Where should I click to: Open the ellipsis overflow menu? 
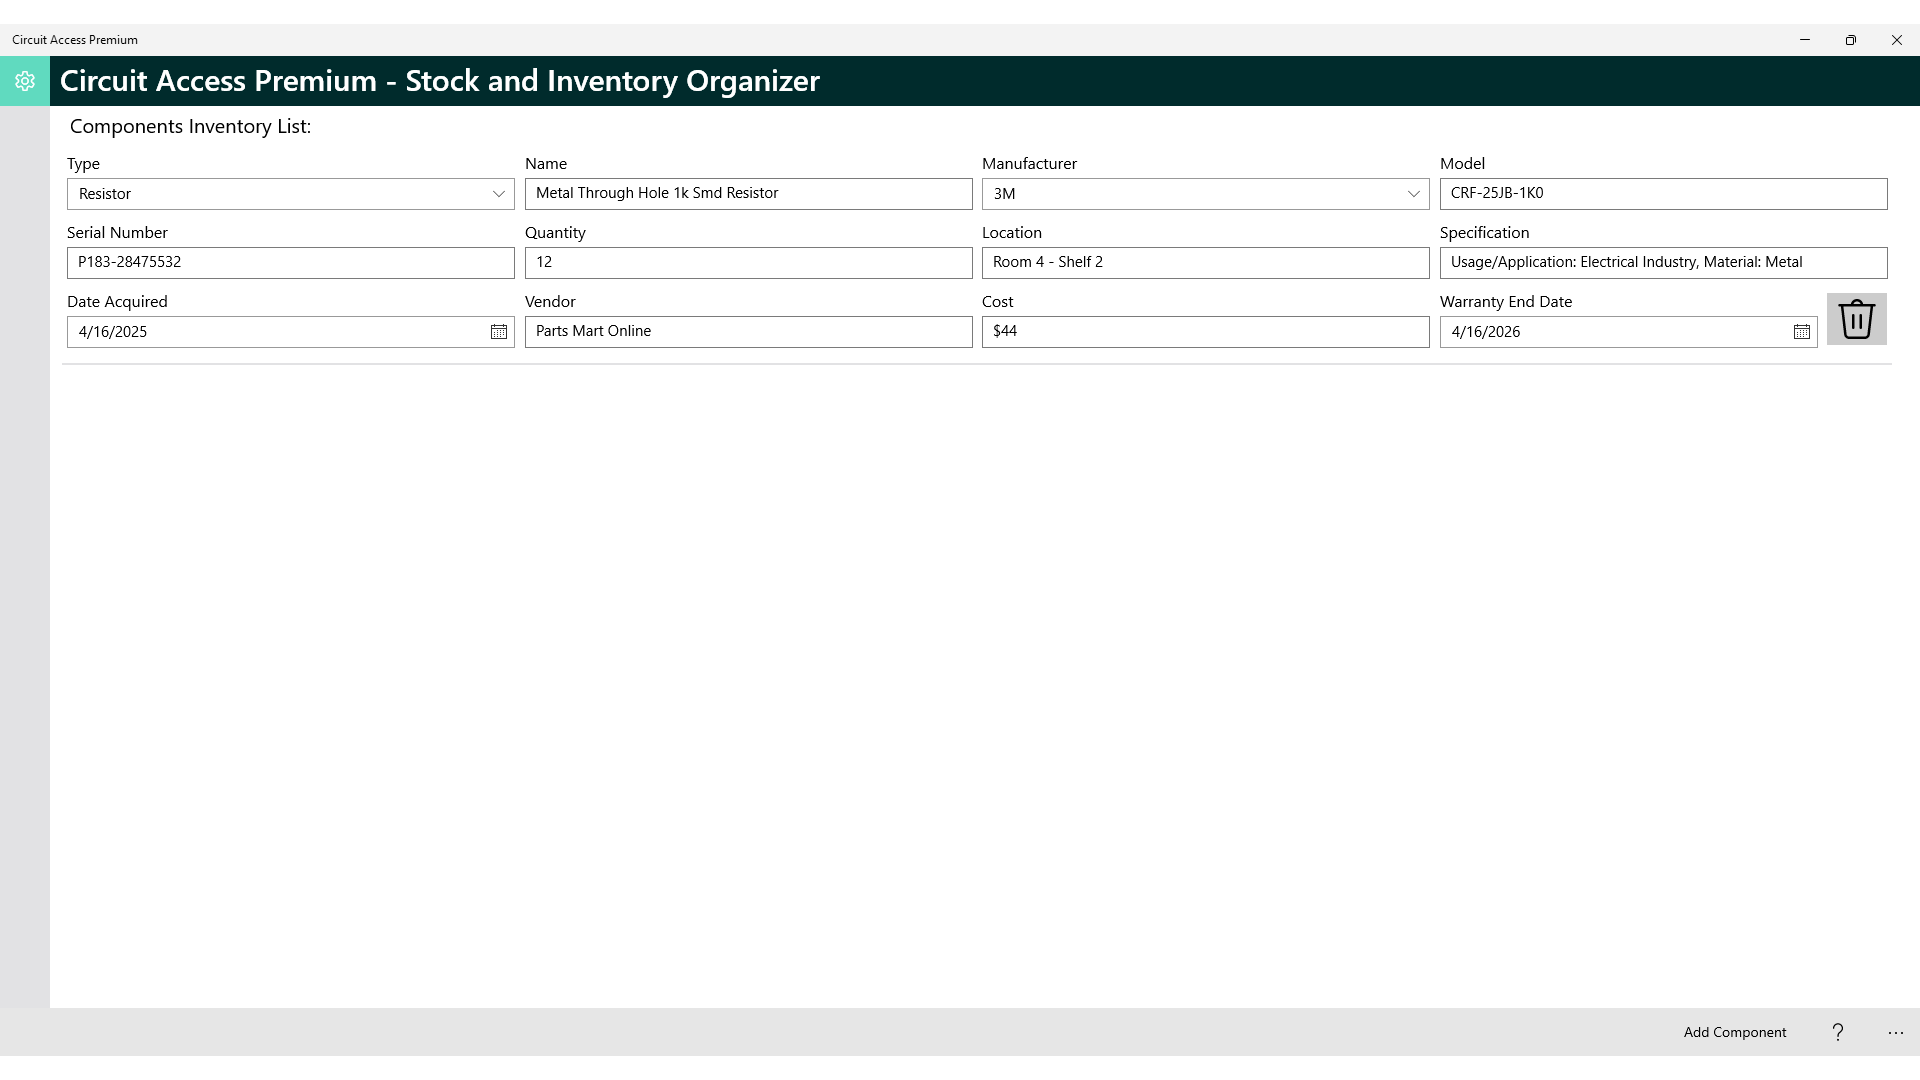(1894, 1032)
